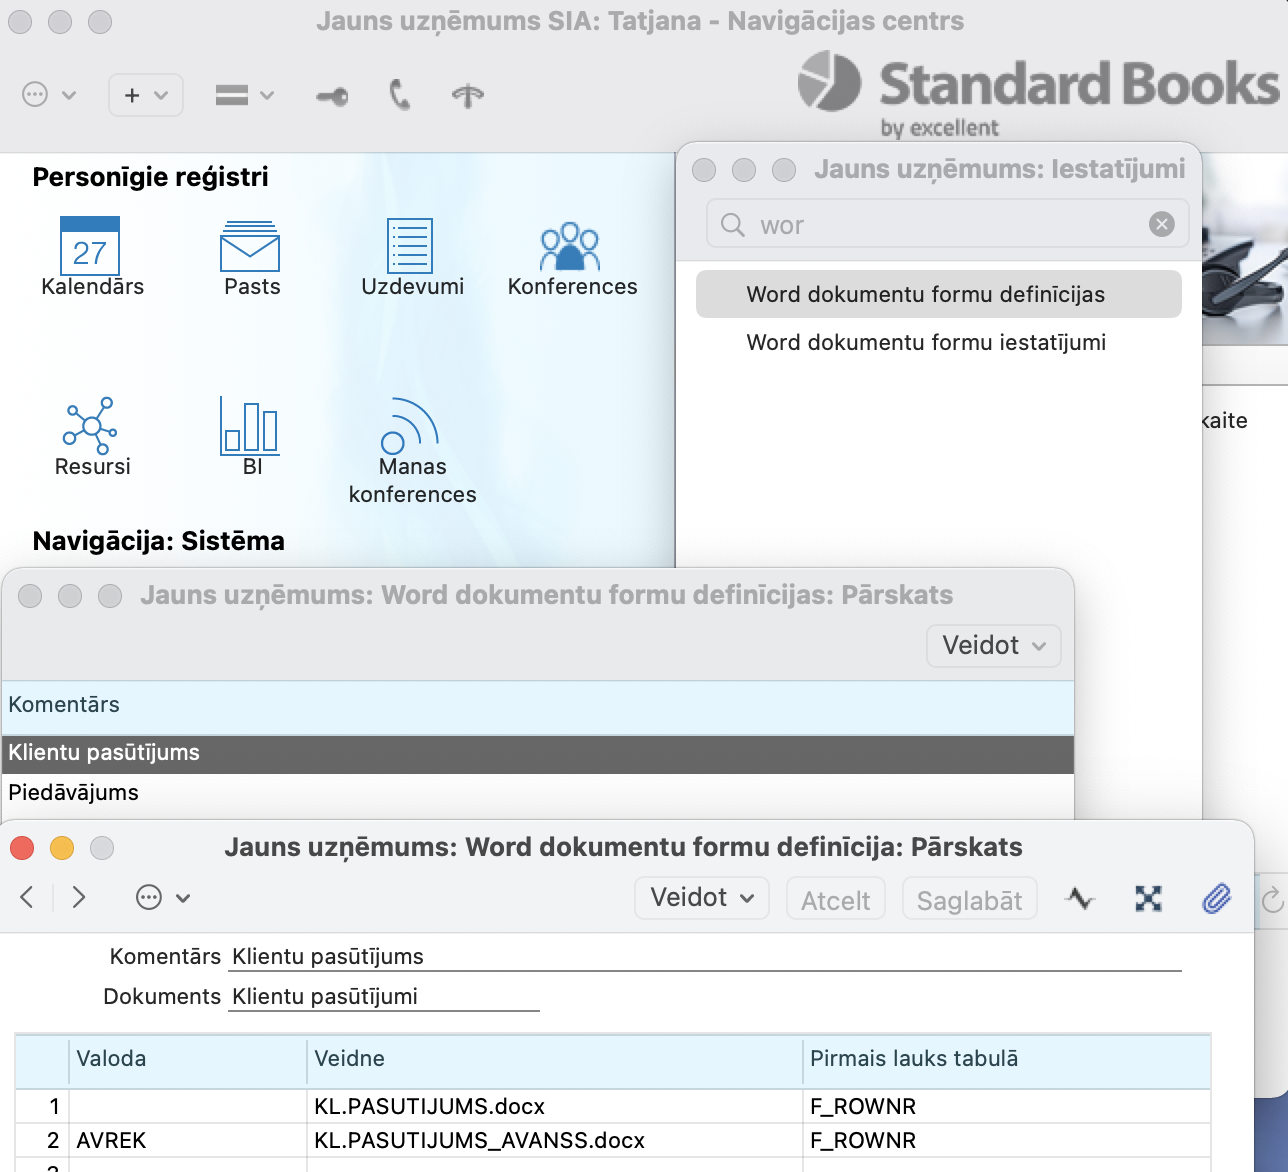Click the paperclip attachments icon

1216,899
